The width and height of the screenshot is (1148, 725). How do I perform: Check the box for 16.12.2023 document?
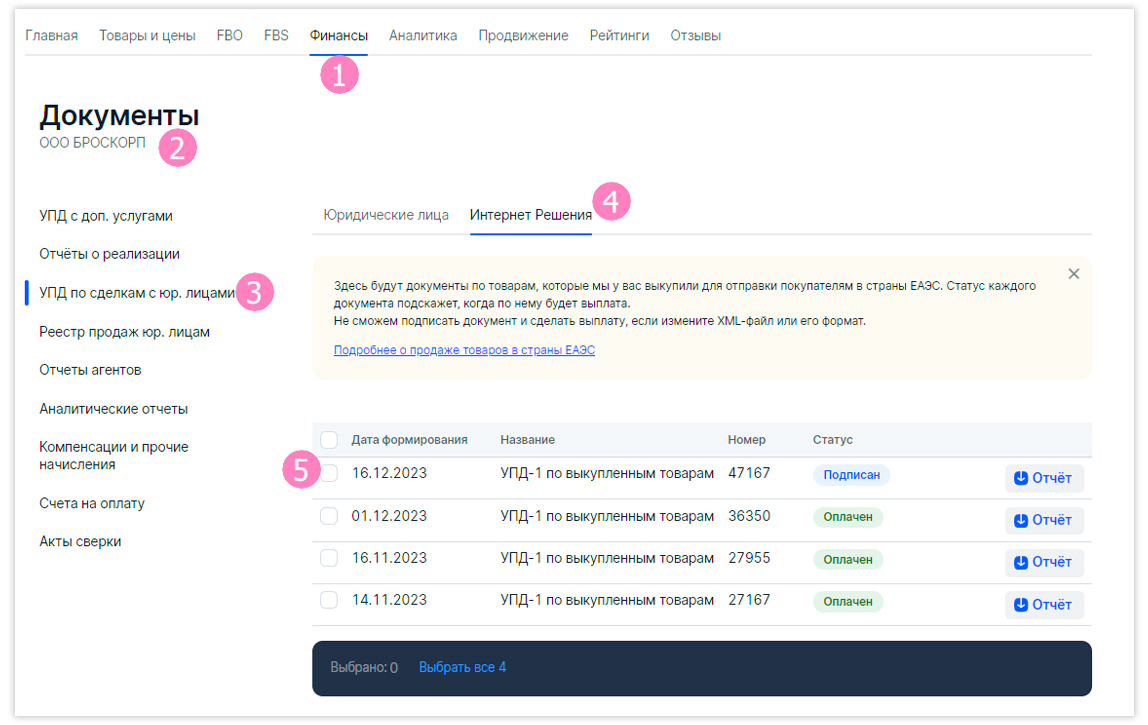pos(329,473)
